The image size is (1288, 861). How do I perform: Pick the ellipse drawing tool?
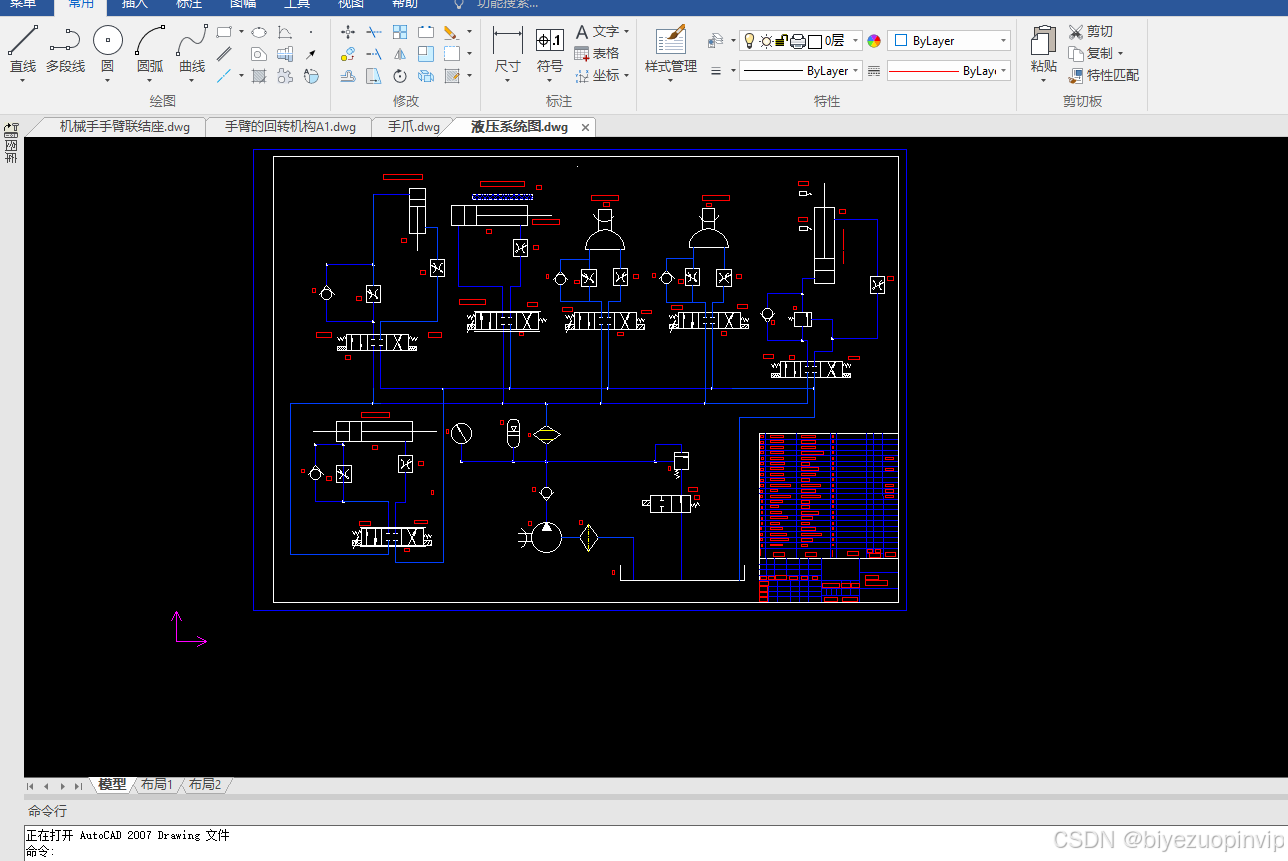(x=259, y=32)
